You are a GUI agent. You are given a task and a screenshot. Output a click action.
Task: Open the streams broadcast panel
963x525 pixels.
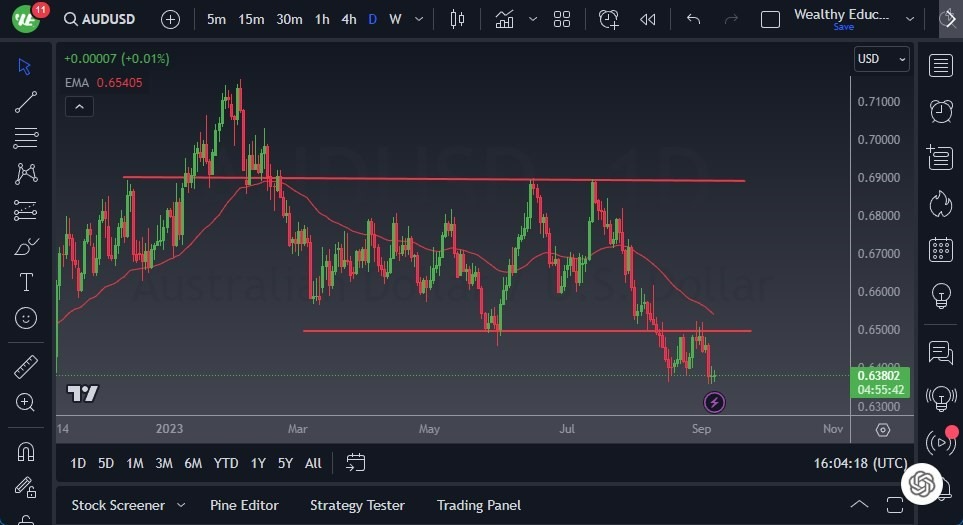(x=940, y=442)
